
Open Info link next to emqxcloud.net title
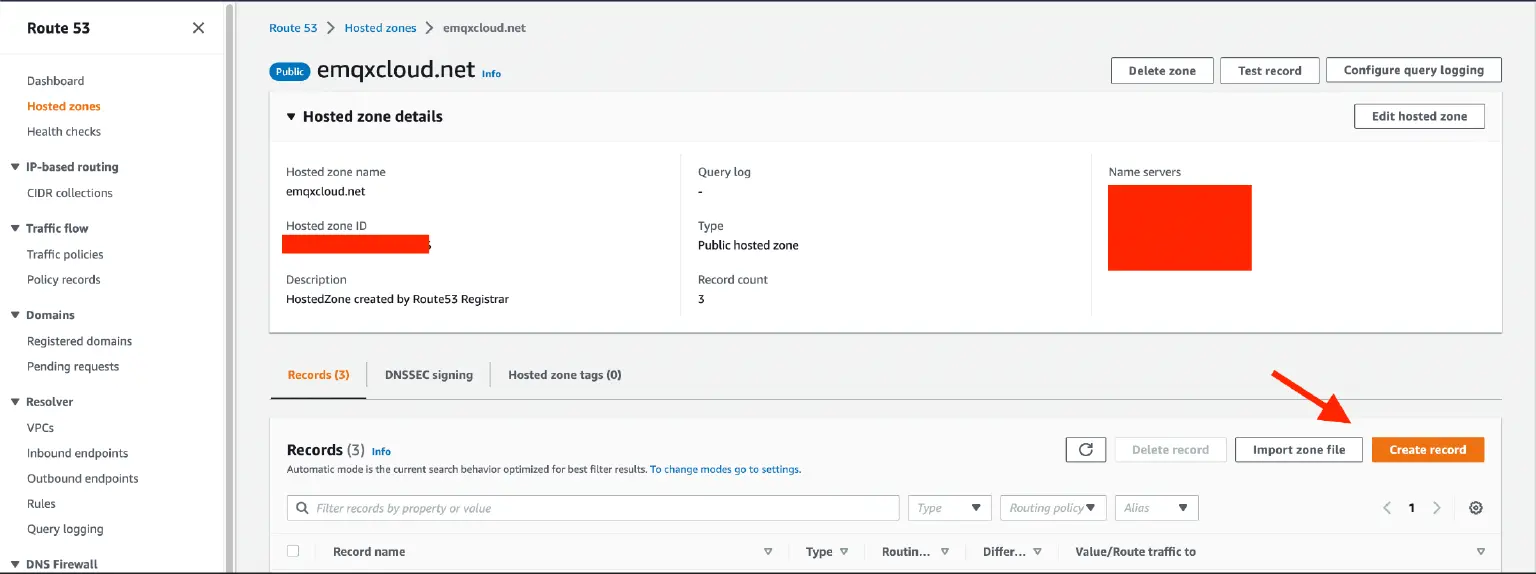492,74
